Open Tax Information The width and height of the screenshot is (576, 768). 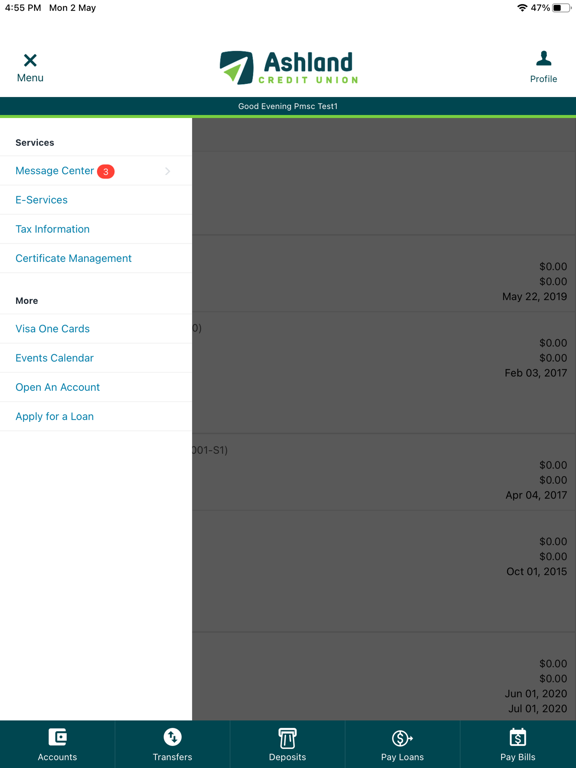[96, 229]
